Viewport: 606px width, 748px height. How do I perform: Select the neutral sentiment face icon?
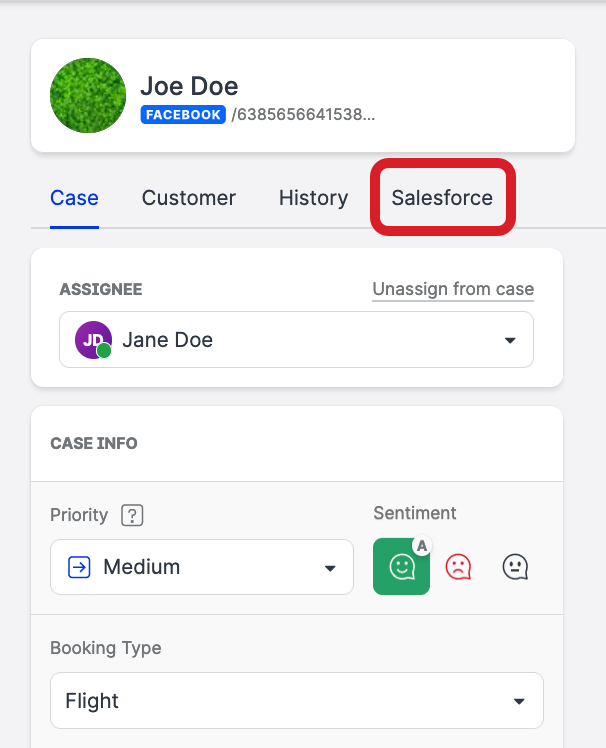(x=514, y=567)
